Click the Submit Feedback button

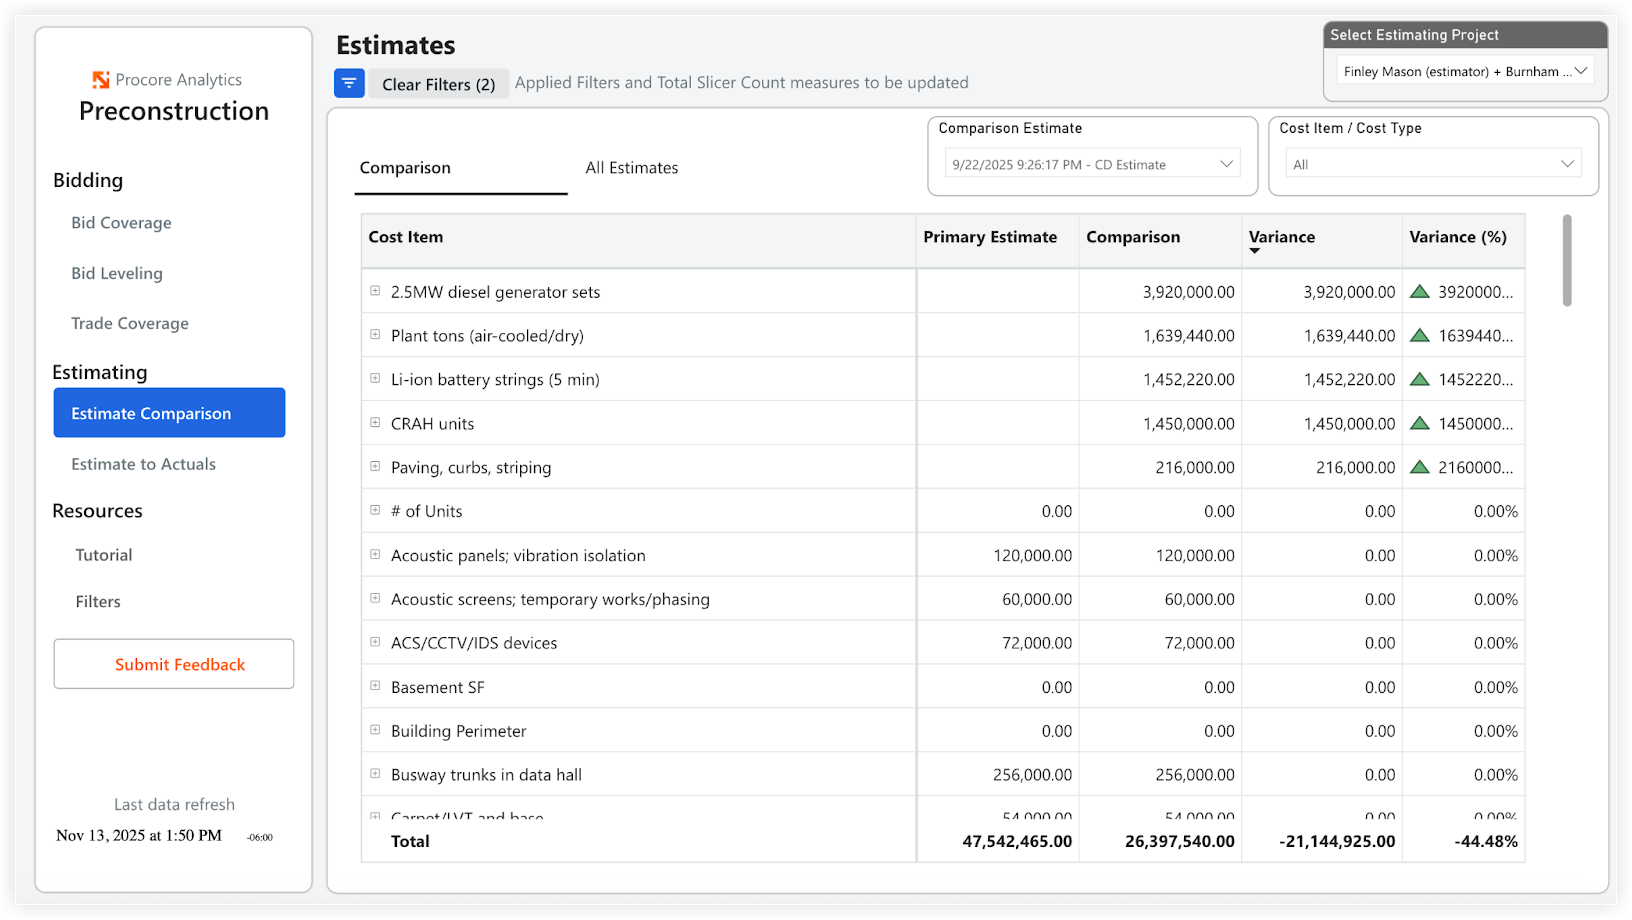pos(173,664)
